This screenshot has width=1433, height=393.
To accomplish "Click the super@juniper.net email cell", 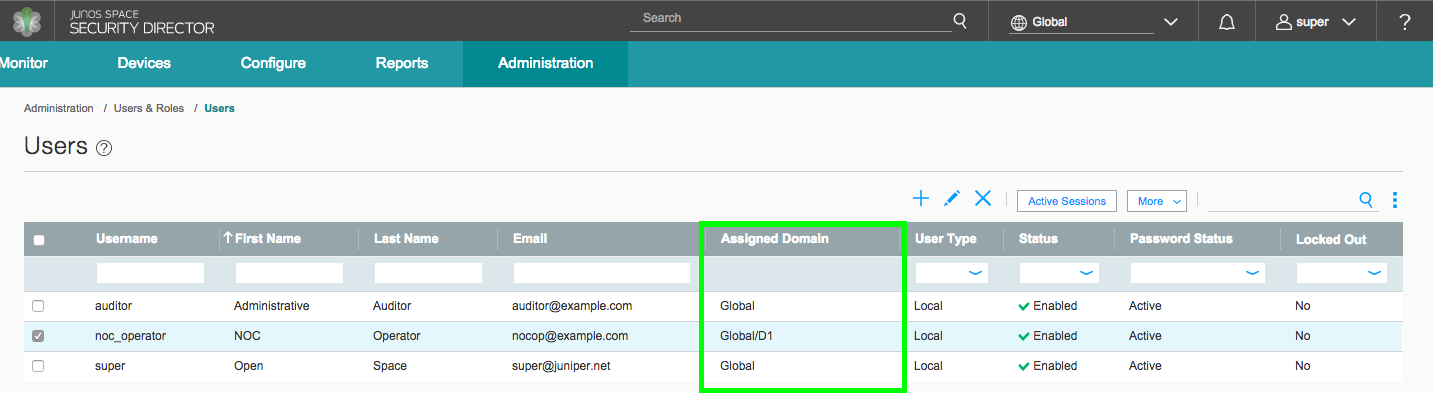I will tap(561, 366).
